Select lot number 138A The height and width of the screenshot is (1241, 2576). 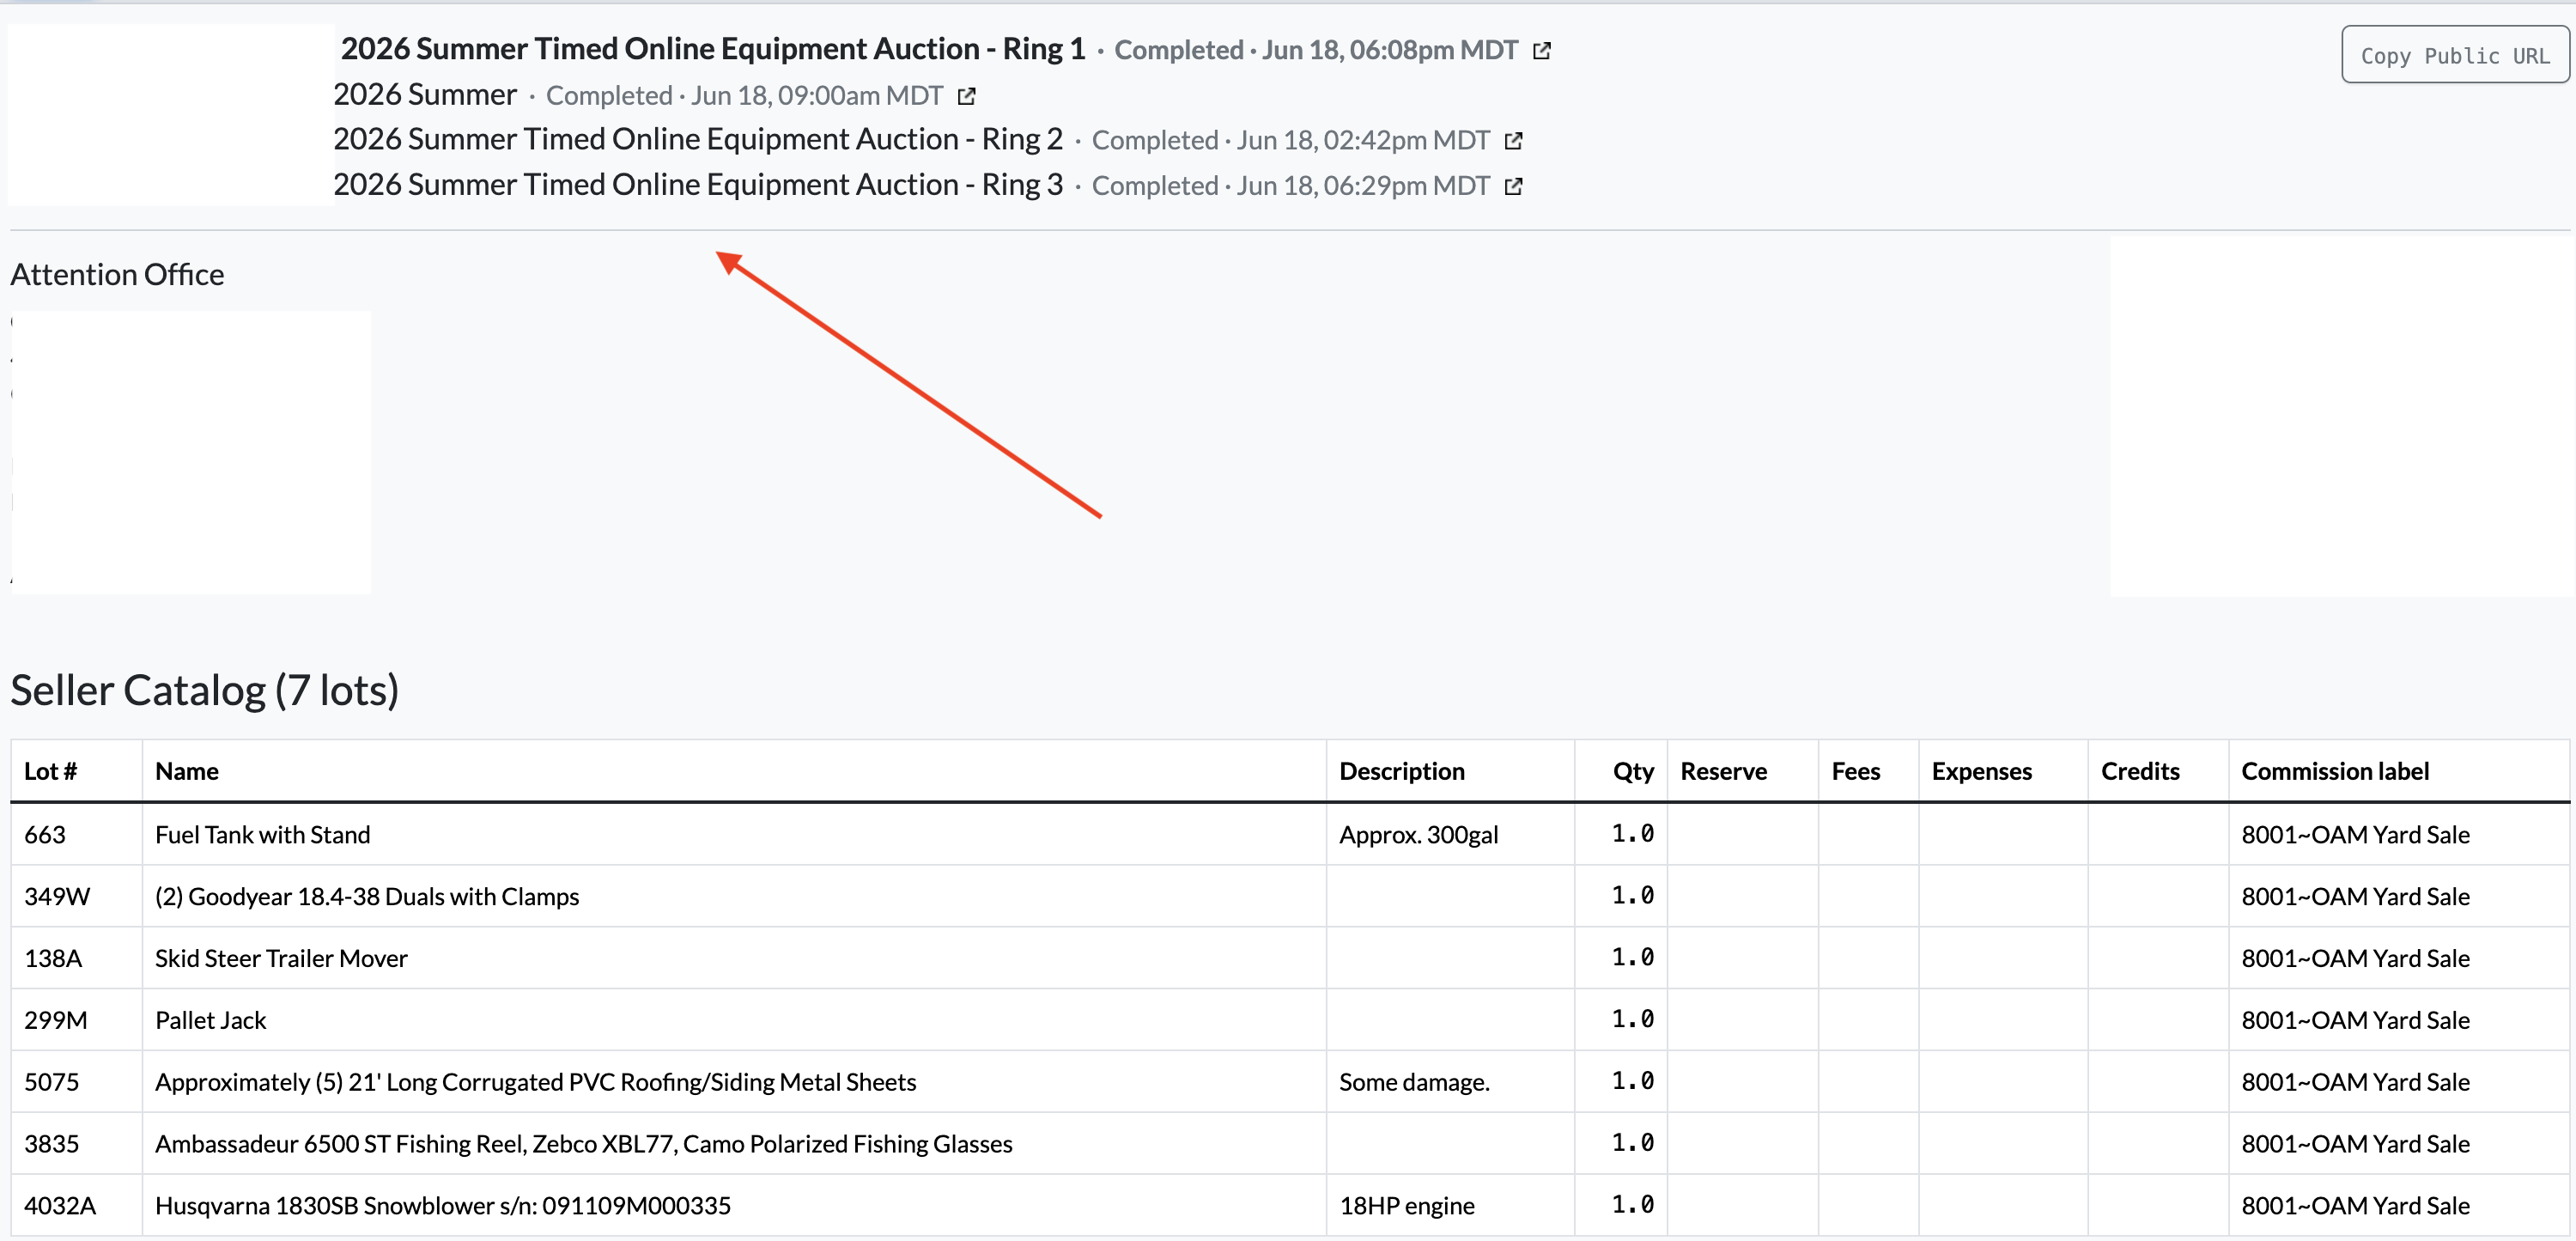point(53,959)
